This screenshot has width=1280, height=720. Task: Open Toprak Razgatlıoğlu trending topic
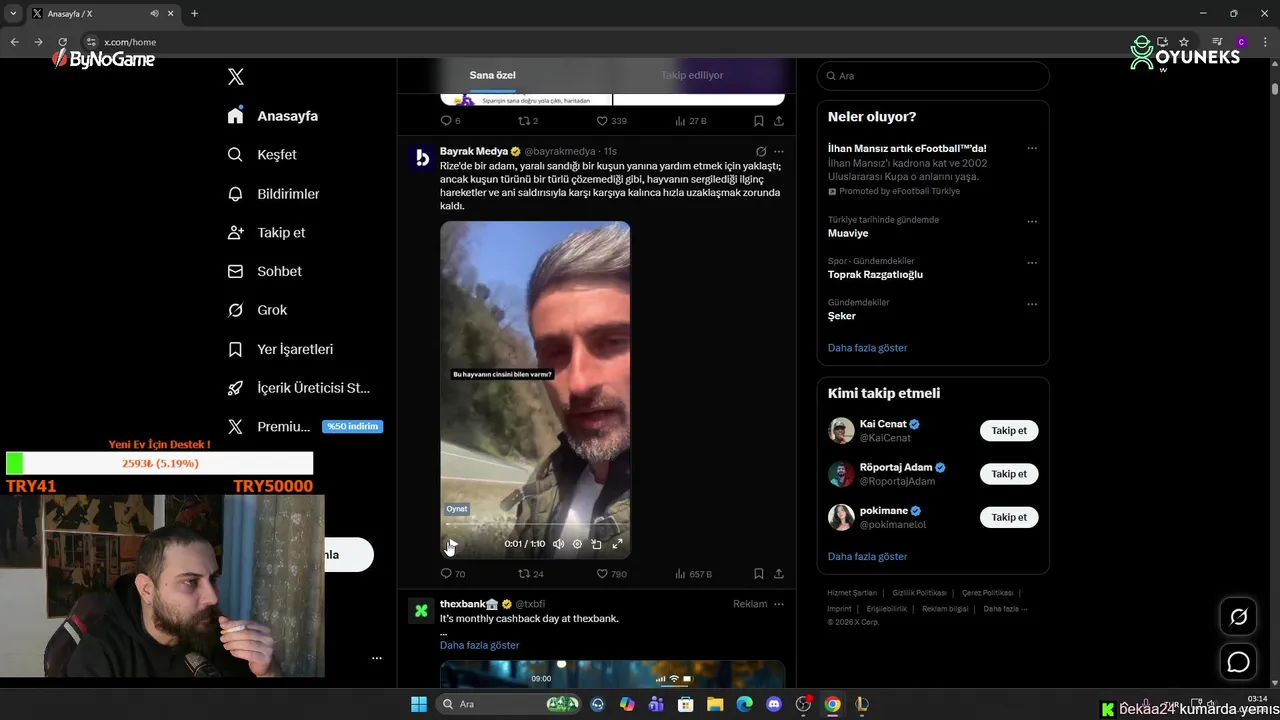click(875, 274)
